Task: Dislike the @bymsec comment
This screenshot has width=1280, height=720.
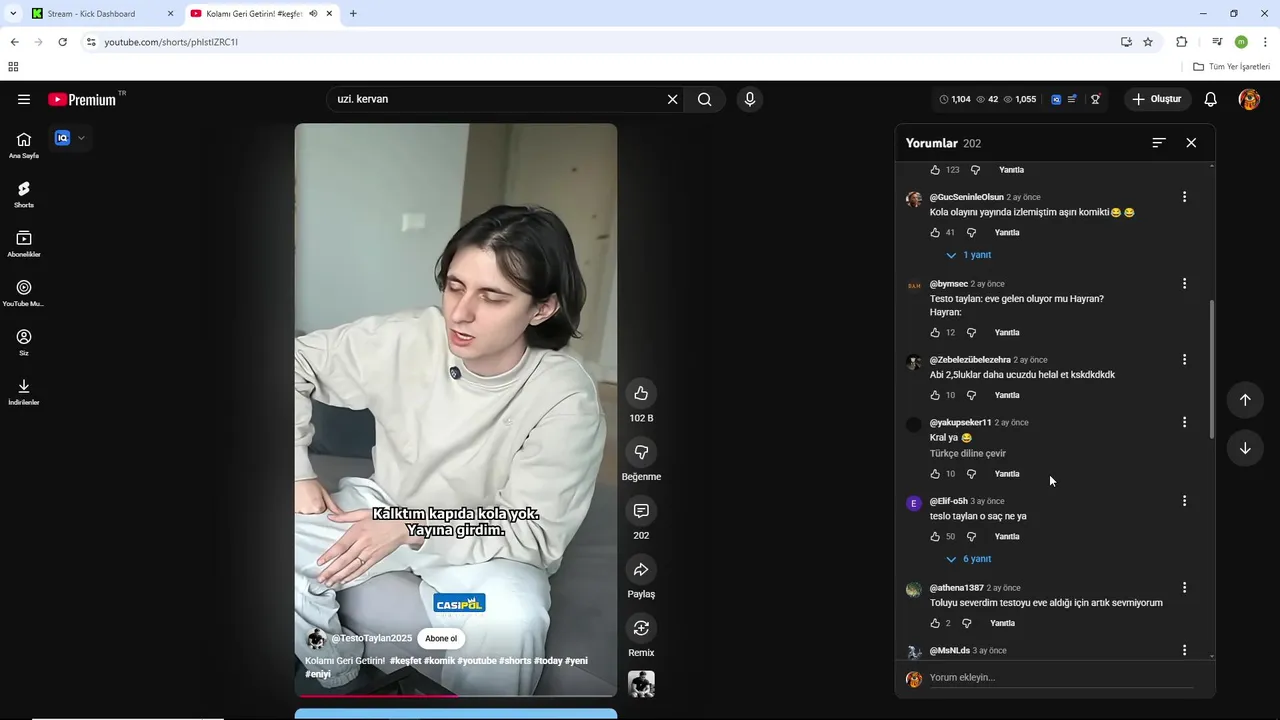Action: pyautogui.click(x=971, y=333)
